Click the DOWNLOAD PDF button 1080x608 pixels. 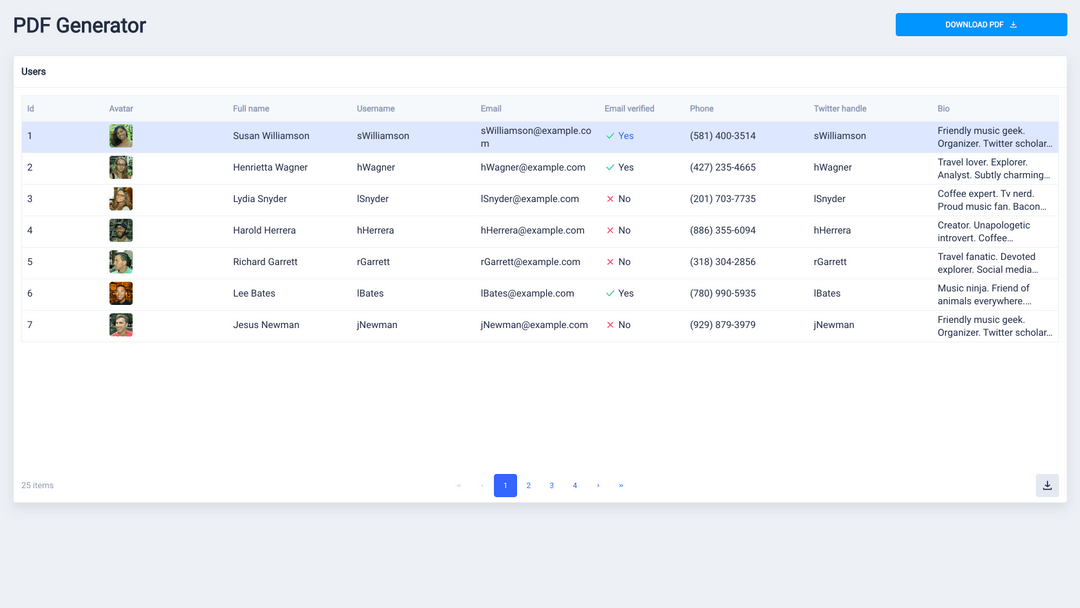[x=981, y=24]
